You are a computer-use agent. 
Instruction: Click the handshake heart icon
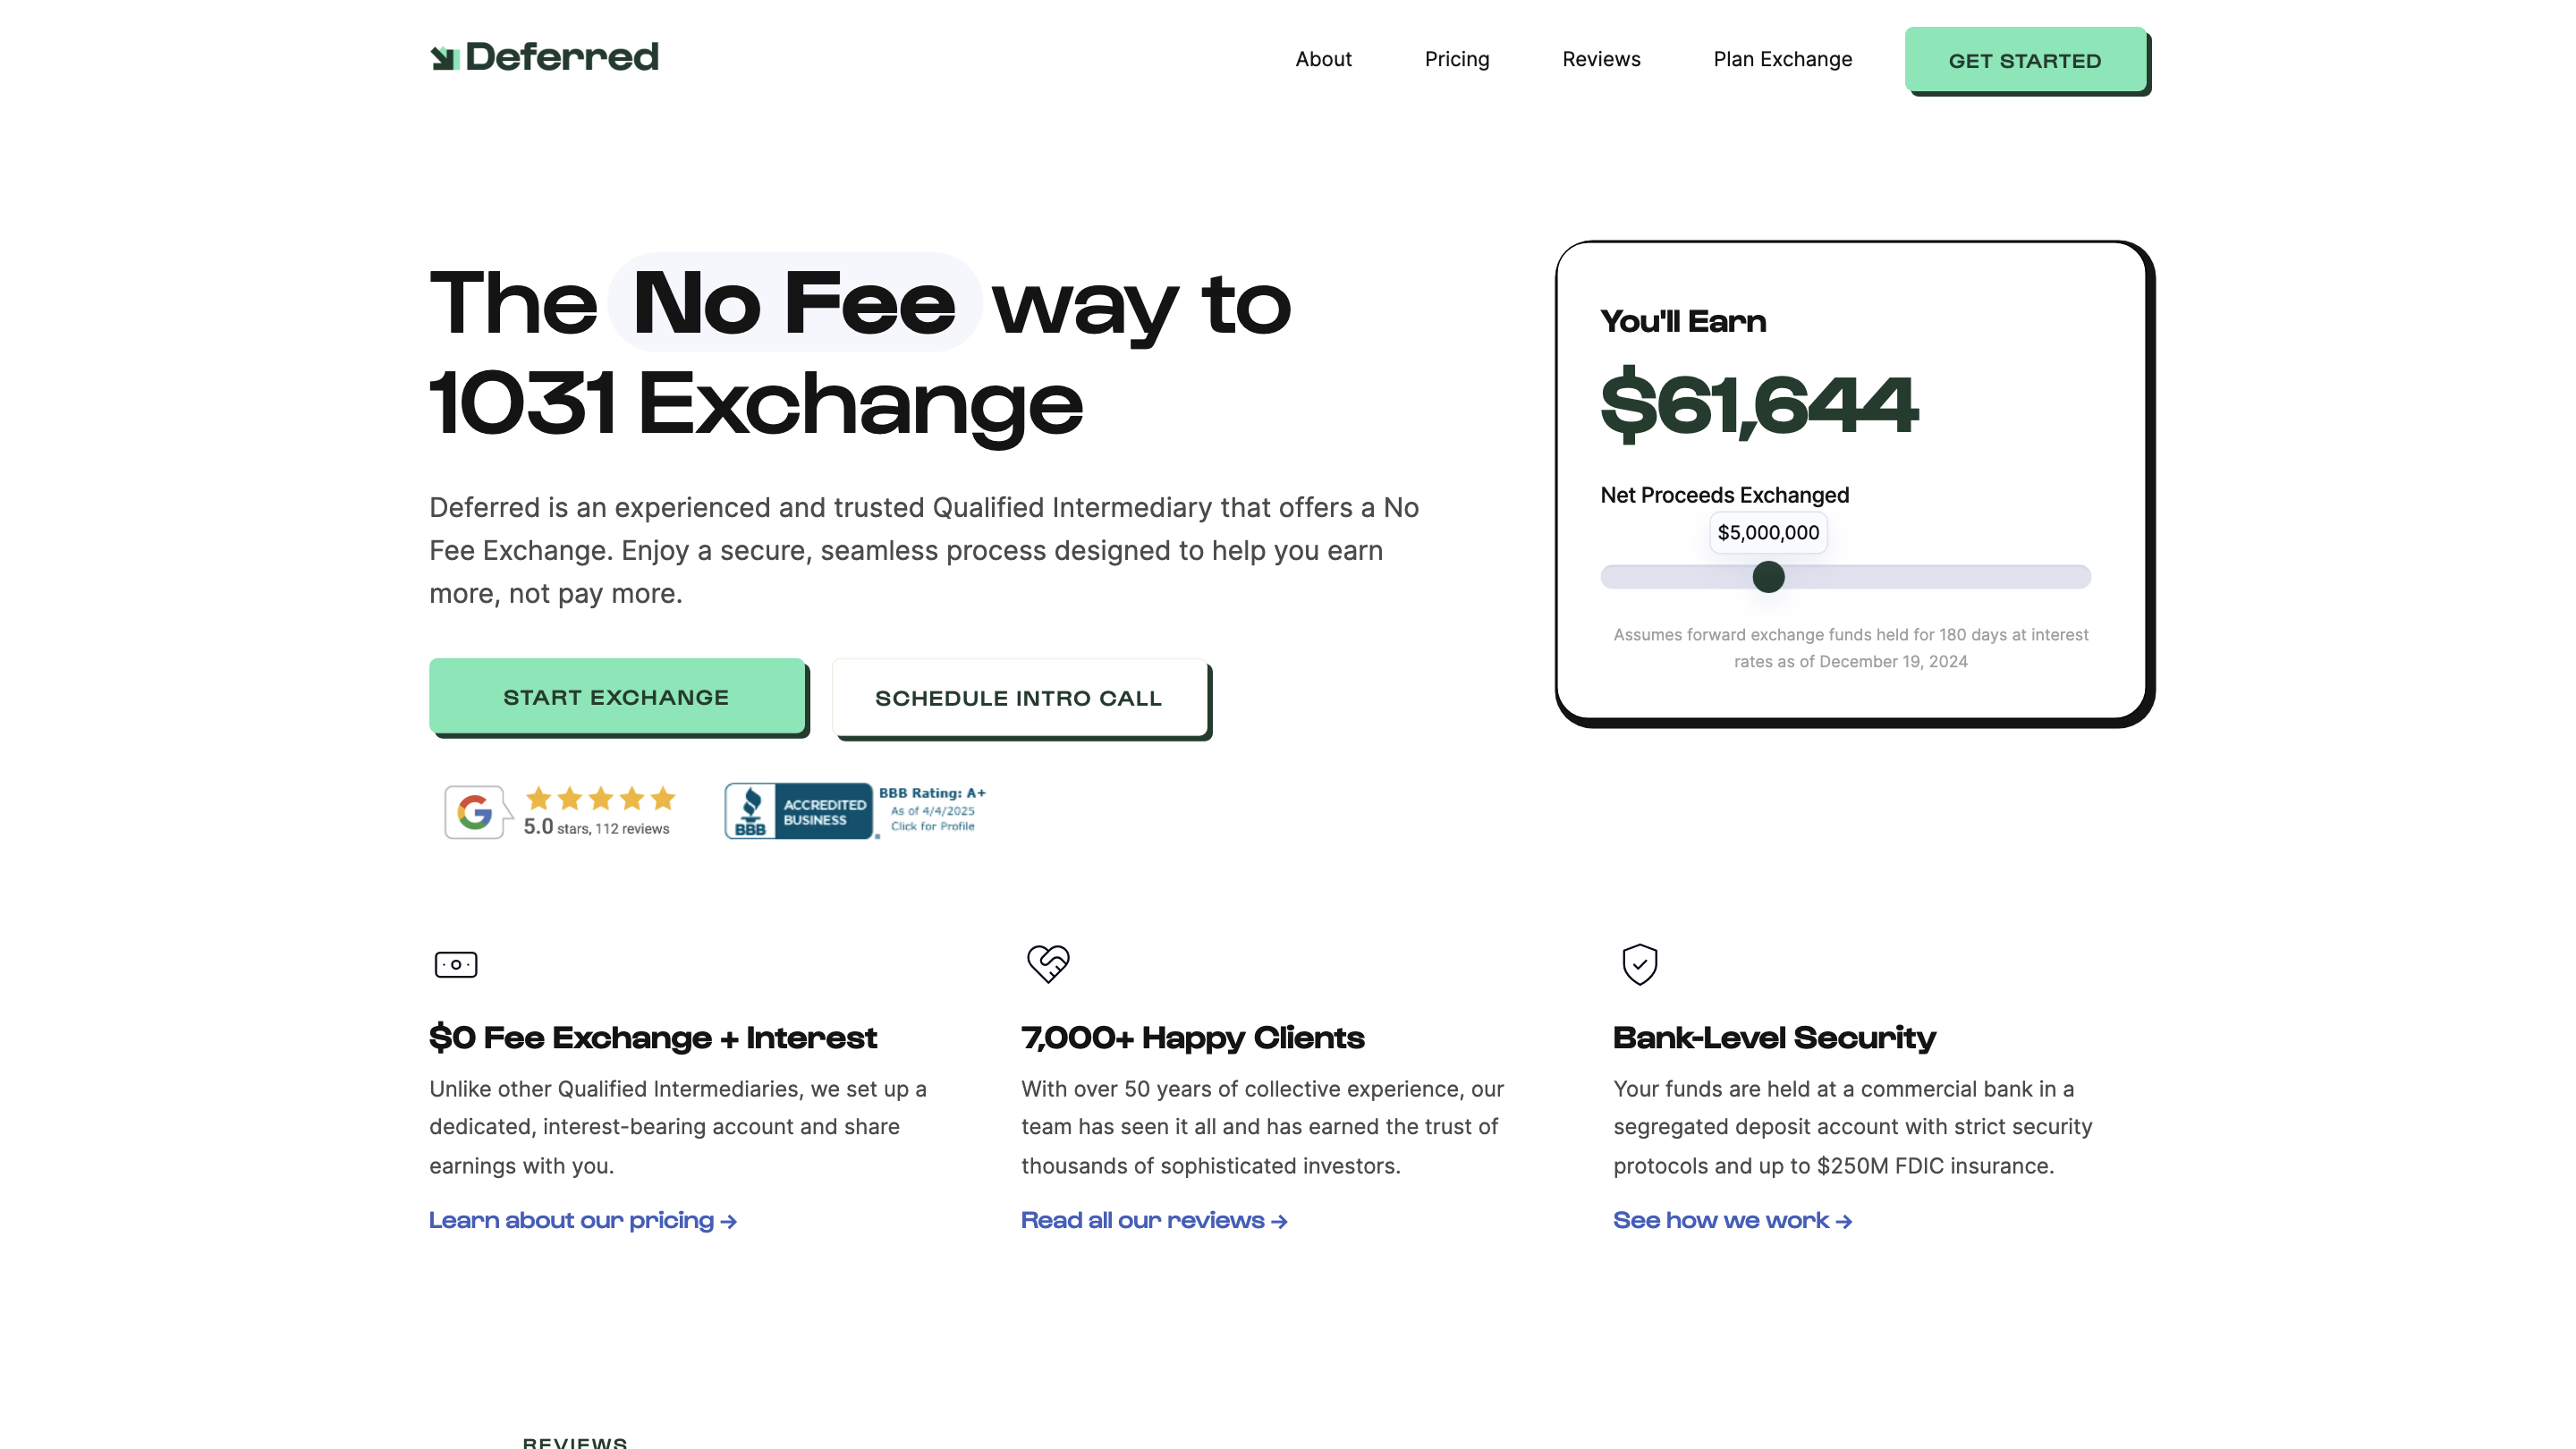[x=1048, y=964]
